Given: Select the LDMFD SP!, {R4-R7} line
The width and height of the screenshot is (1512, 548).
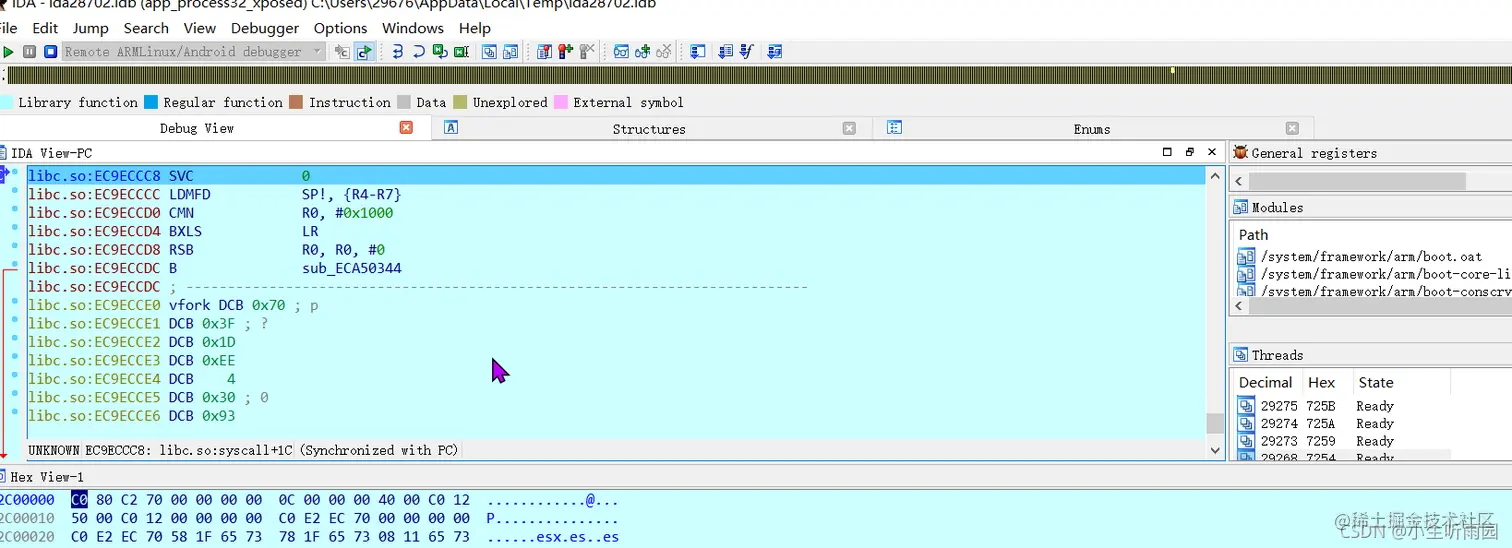Looking at the screenshot, I should click(615, 194).
